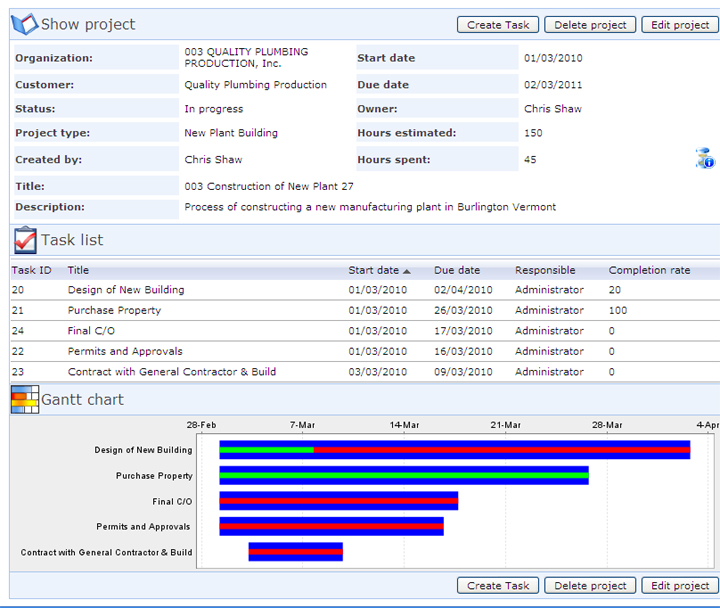Open task Purchase Property in the list
The image size is (720, 608).
(x=114, y=310)
